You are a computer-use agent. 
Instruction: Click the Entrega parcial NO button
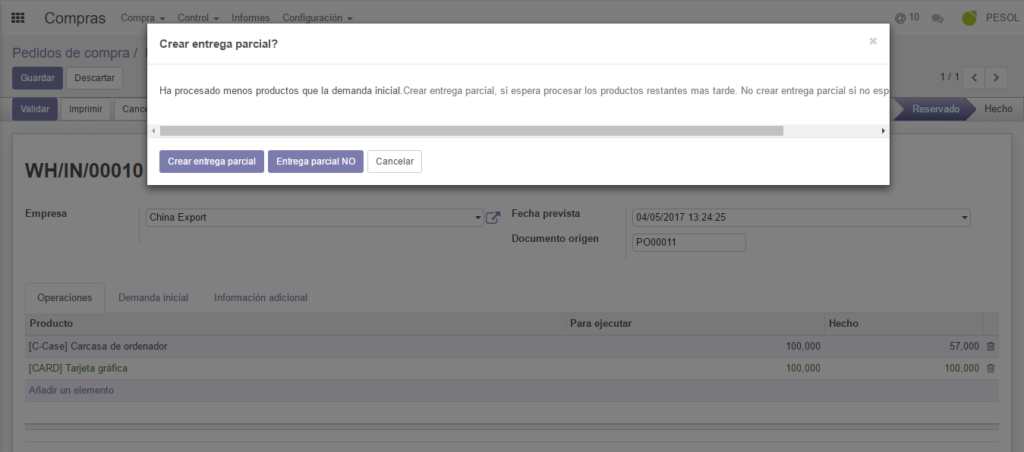pos(315,161)
